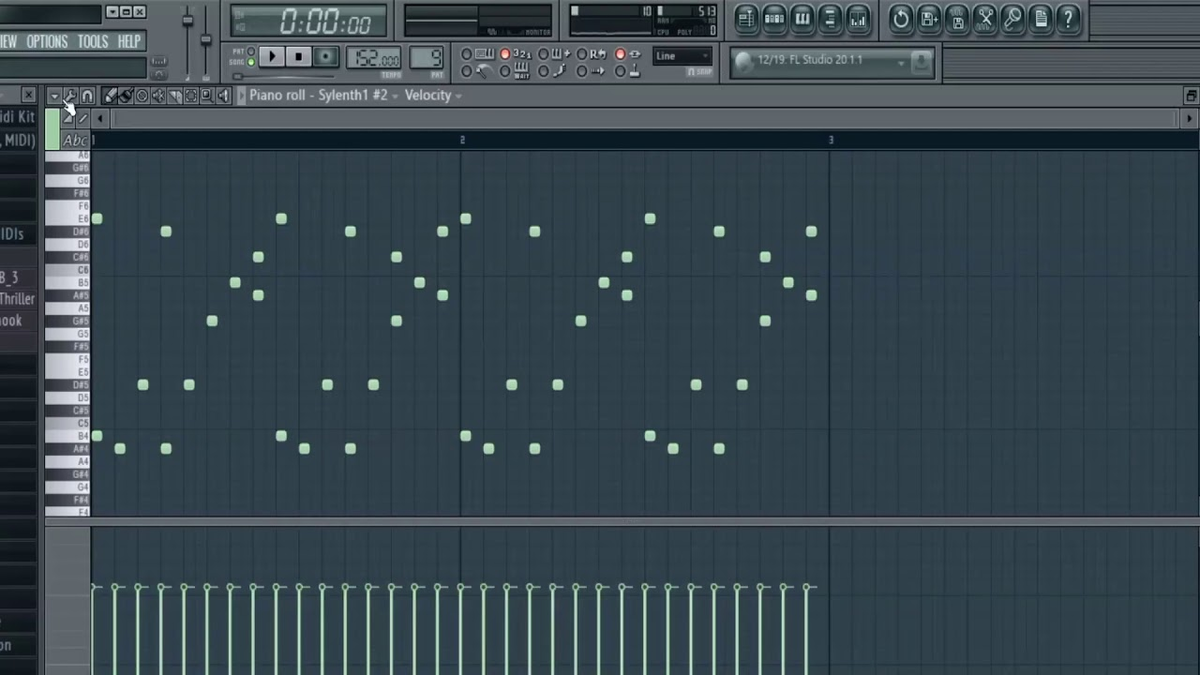Open the piano roll wrench tools icon
This screenshot has height=675, width=1200.
pos(71,96)
